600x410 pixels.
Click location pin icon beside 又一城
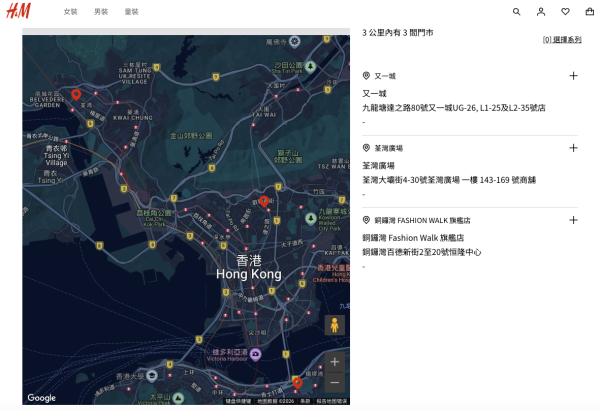coord(366,76)
